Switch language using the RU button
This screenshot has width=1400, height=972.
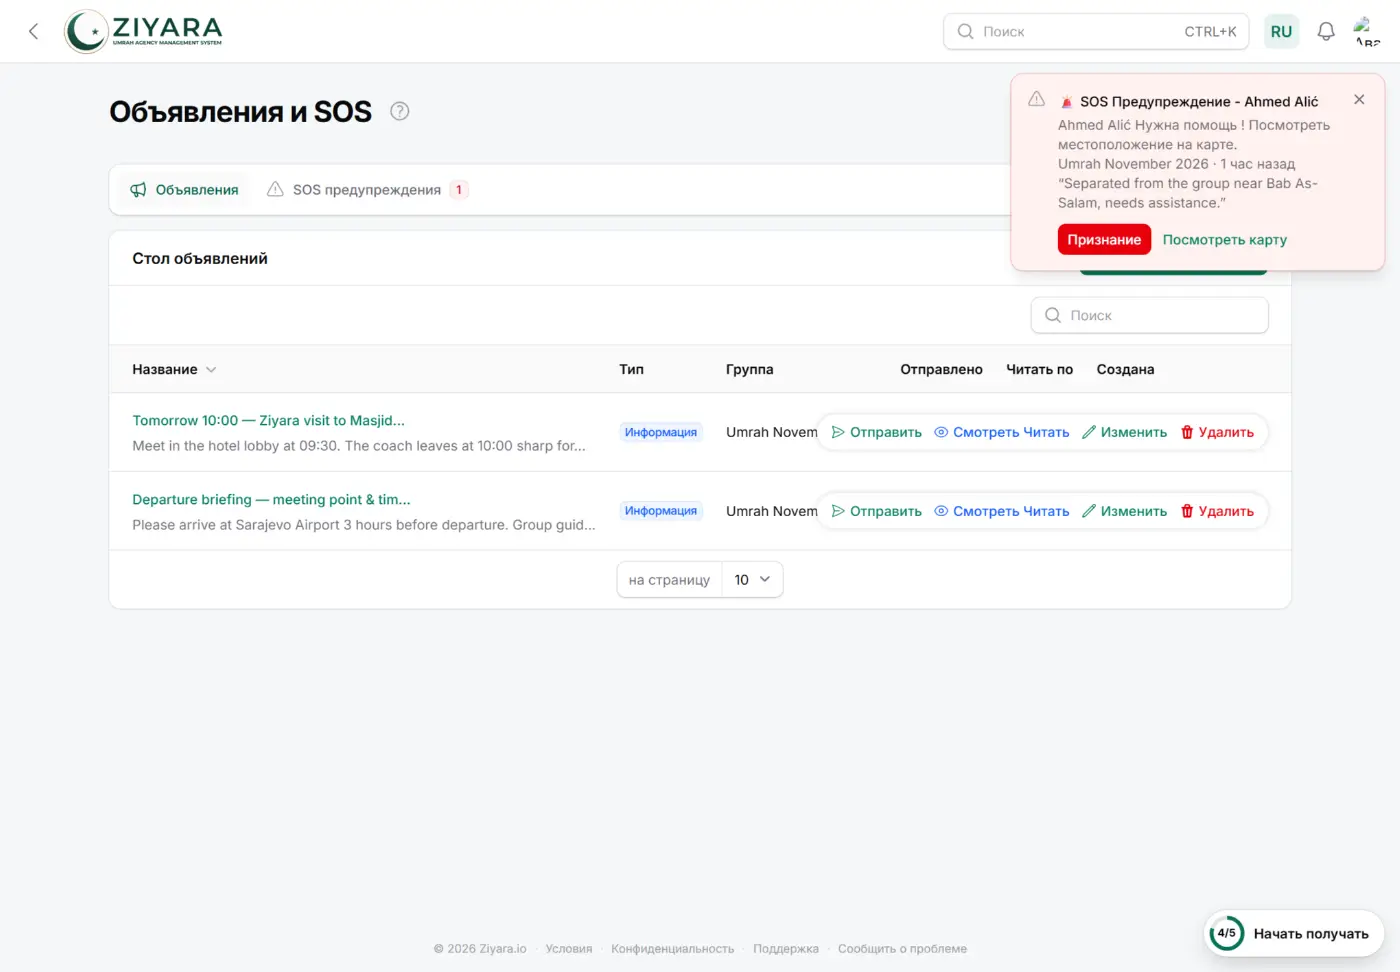point(1281,31)
